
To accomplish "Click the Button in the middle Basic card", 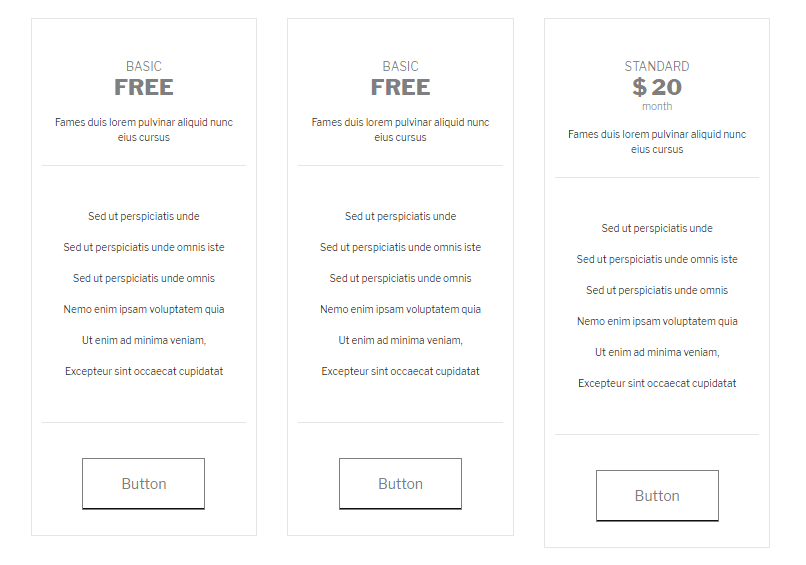I will pos(400,484).
